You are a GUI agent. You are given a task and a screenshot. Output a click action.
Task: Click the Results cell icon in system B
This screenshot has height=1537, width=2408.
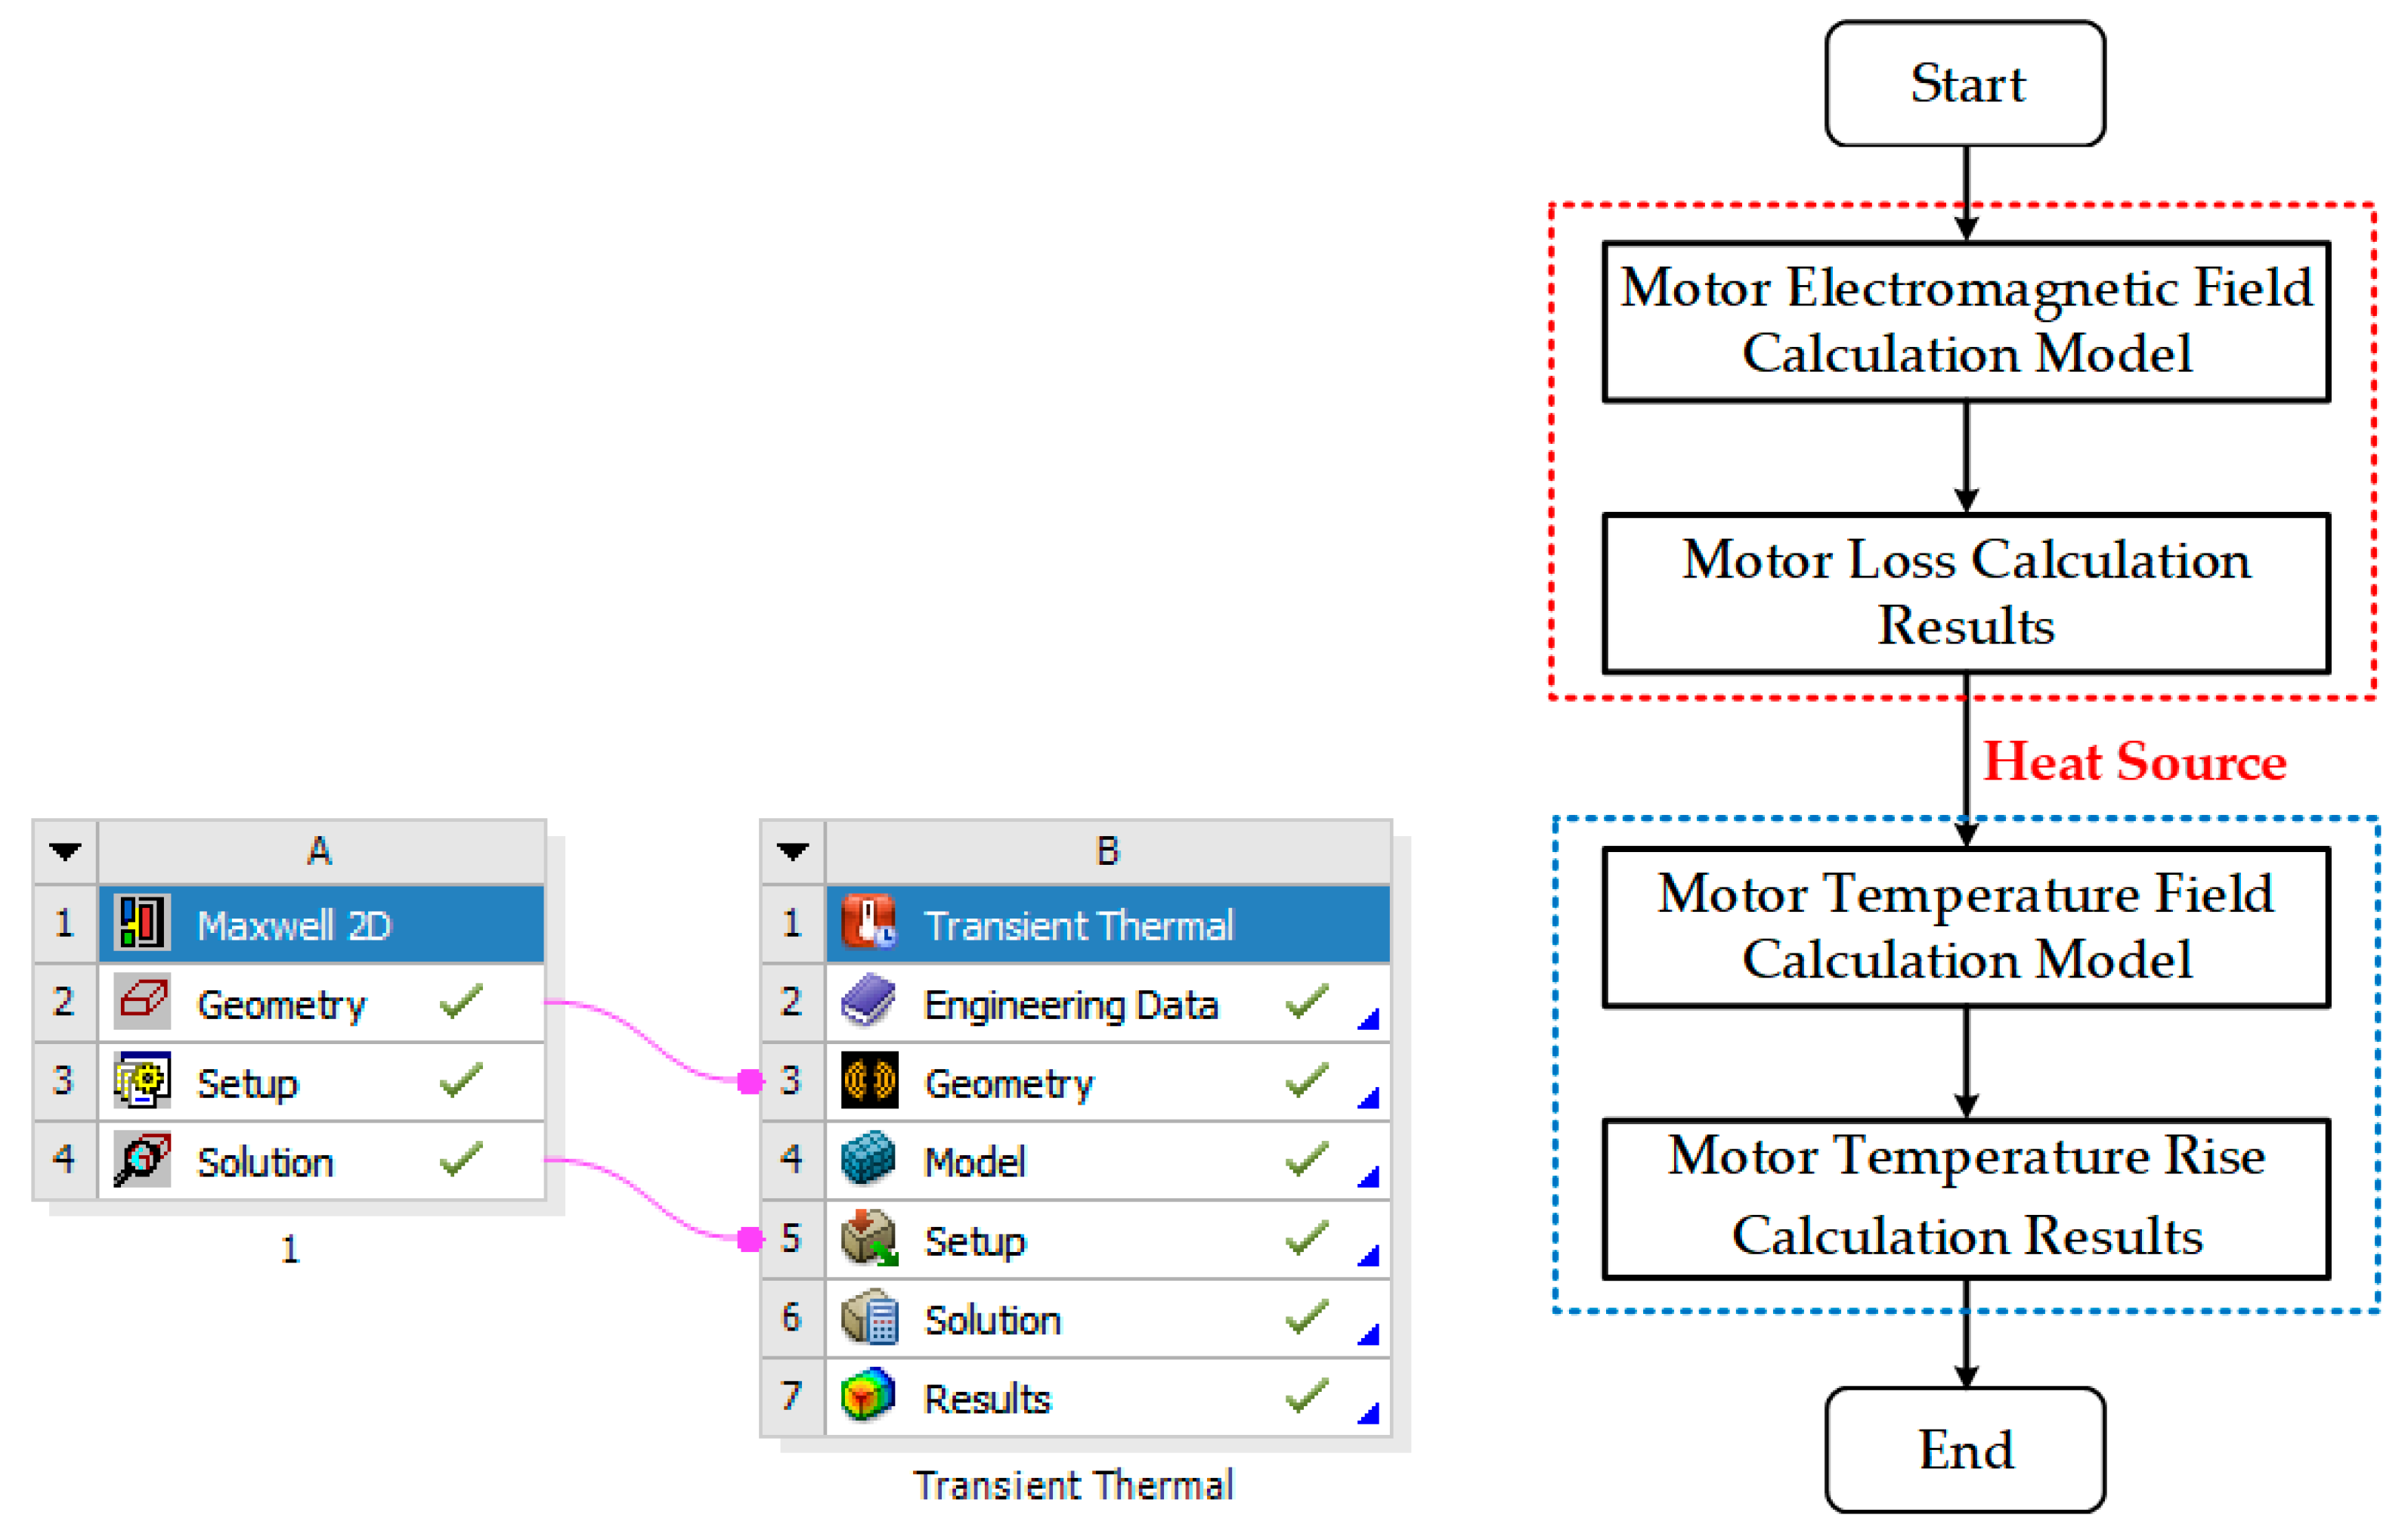tap(868, 1396)
